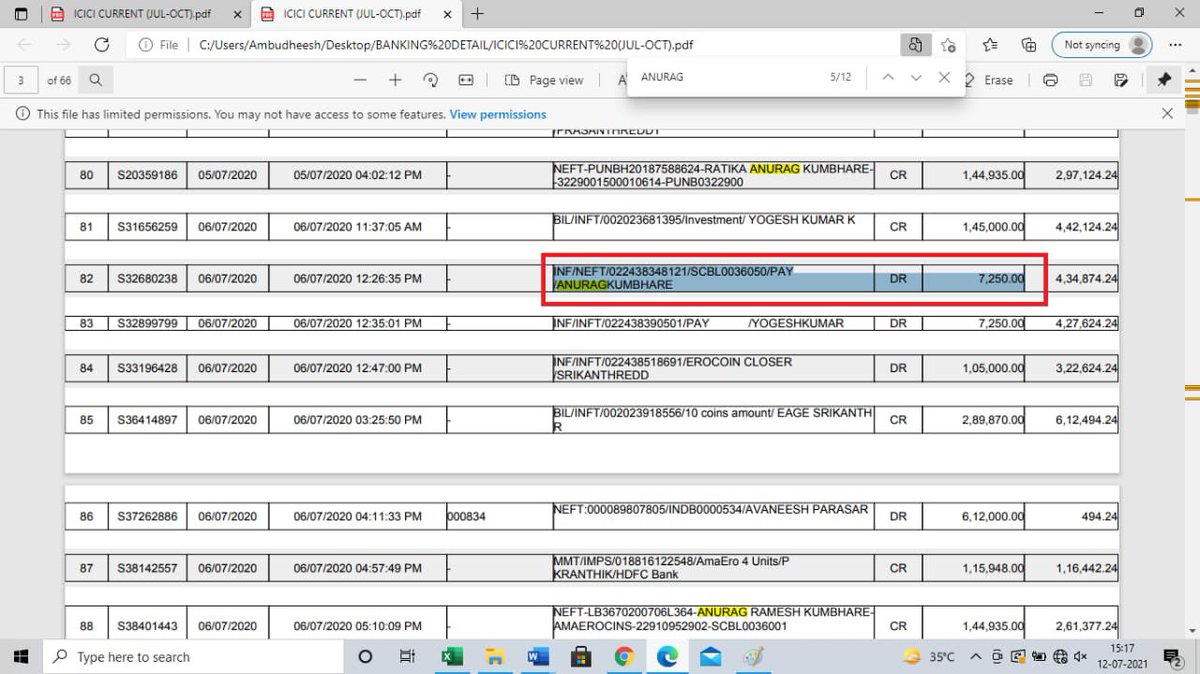Zoom out the PDF
Image resolution: width=1200 pixels, height=674 pixels.
(360, 80)
